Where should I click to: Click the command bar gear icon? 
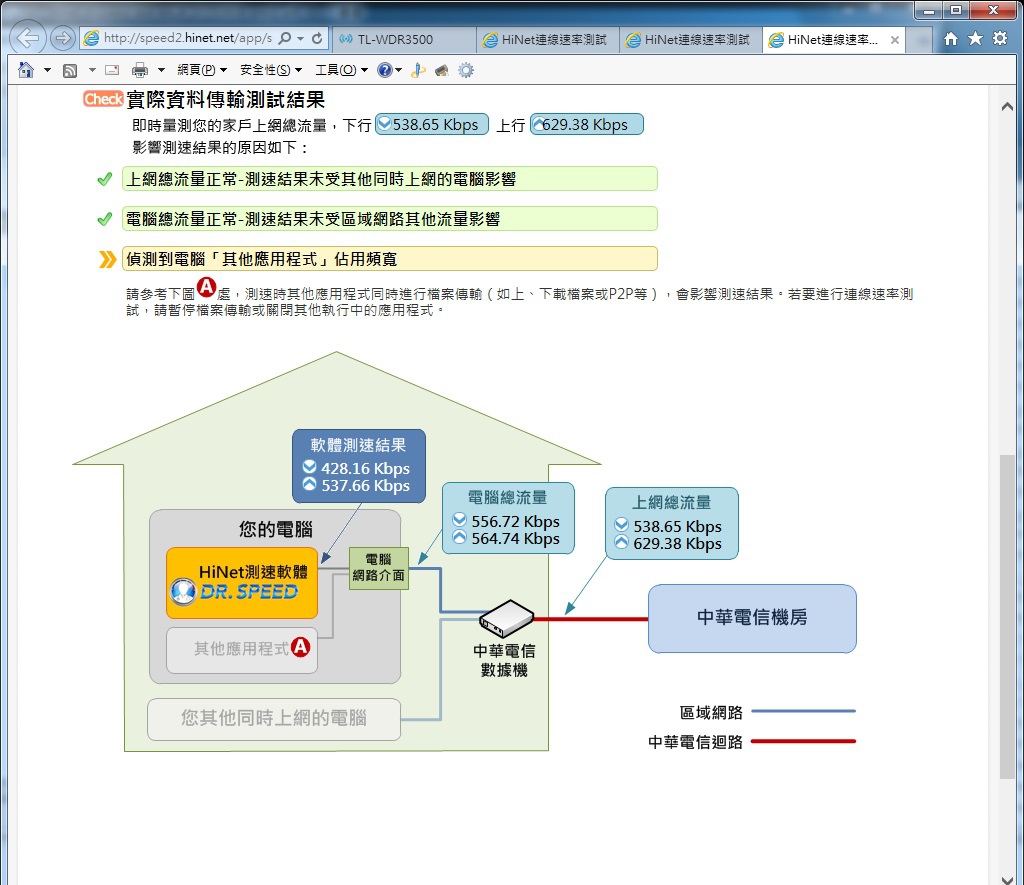(466, 70)
